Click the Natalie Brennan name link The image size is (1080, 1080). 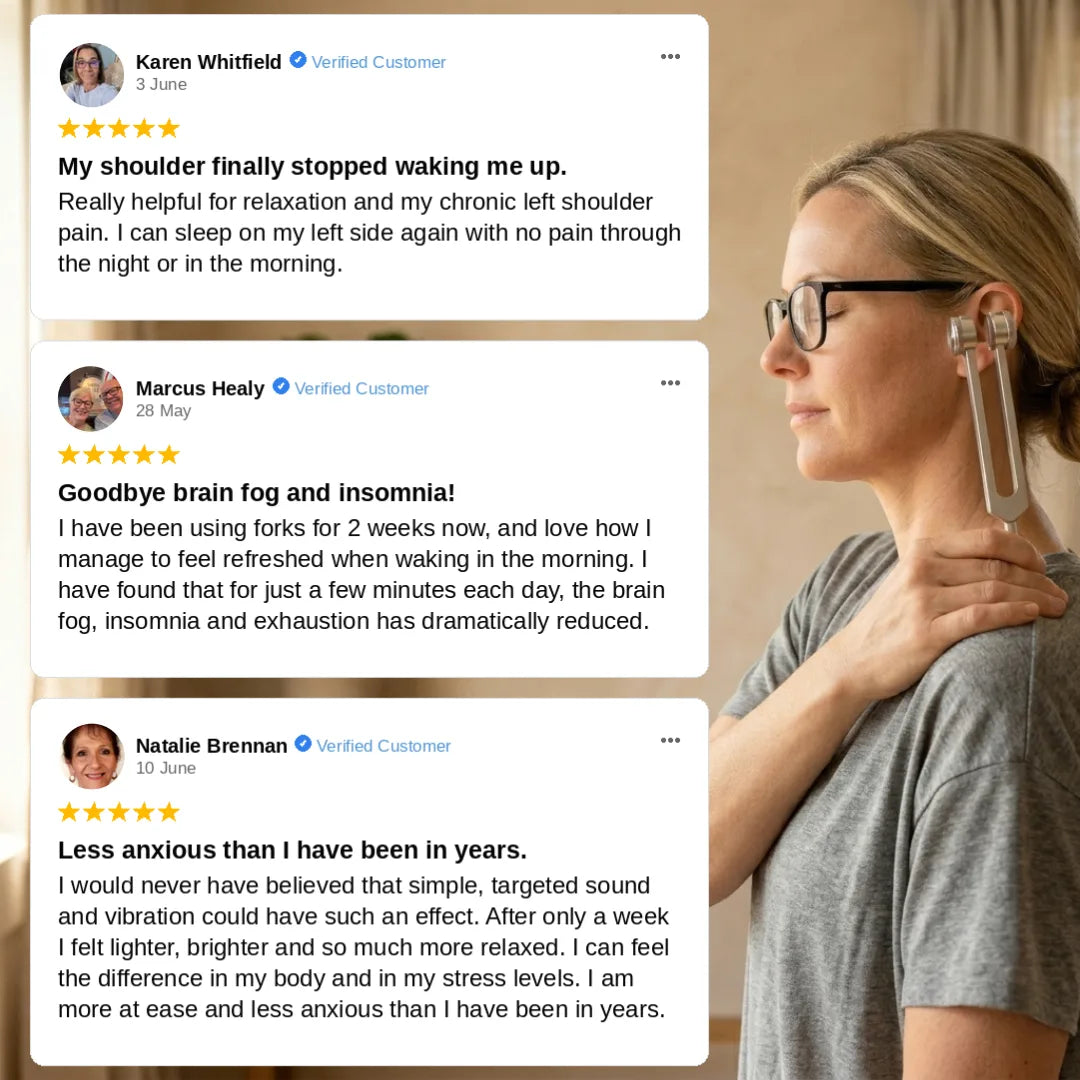pyautogui.click(x=211, y=746)
